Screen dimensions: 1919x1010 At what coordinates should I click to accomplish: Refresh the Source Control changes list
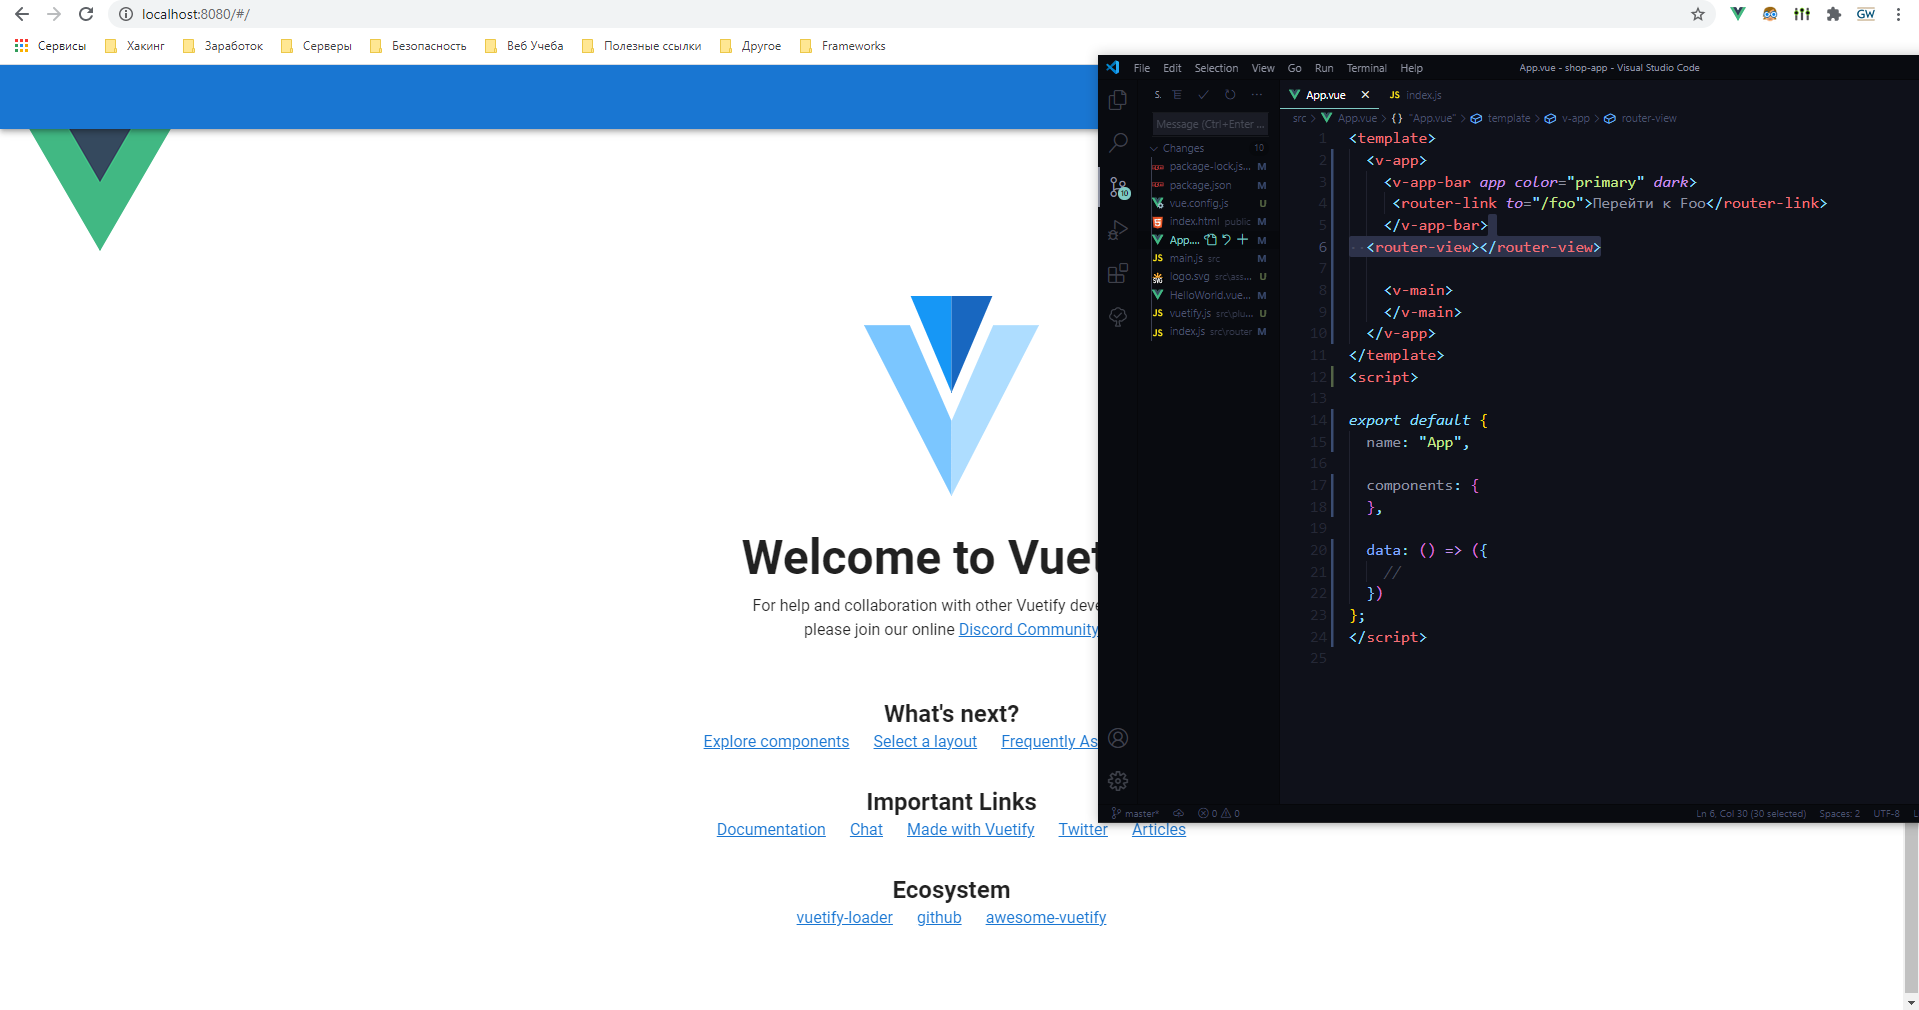click(x=1230, y=95)
